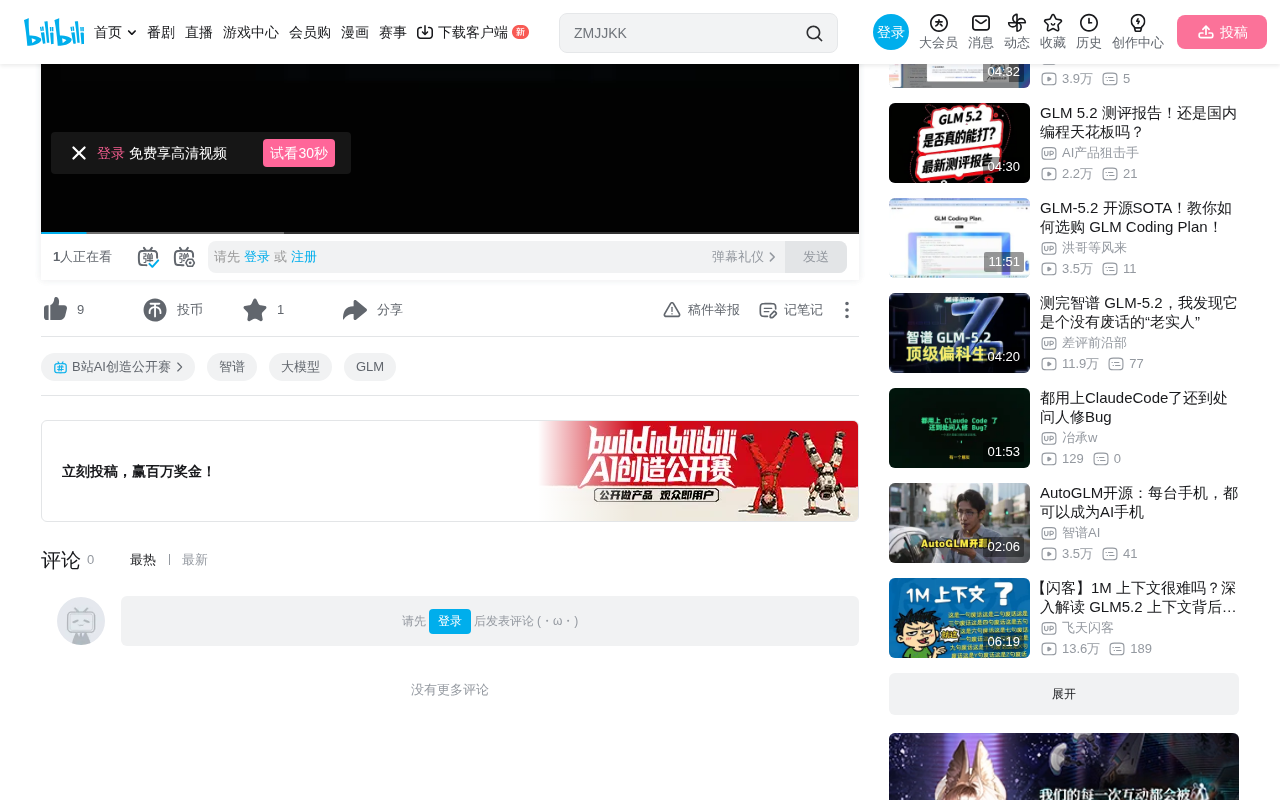
Task: Click the video progress bar
Action: pos(450,233)
